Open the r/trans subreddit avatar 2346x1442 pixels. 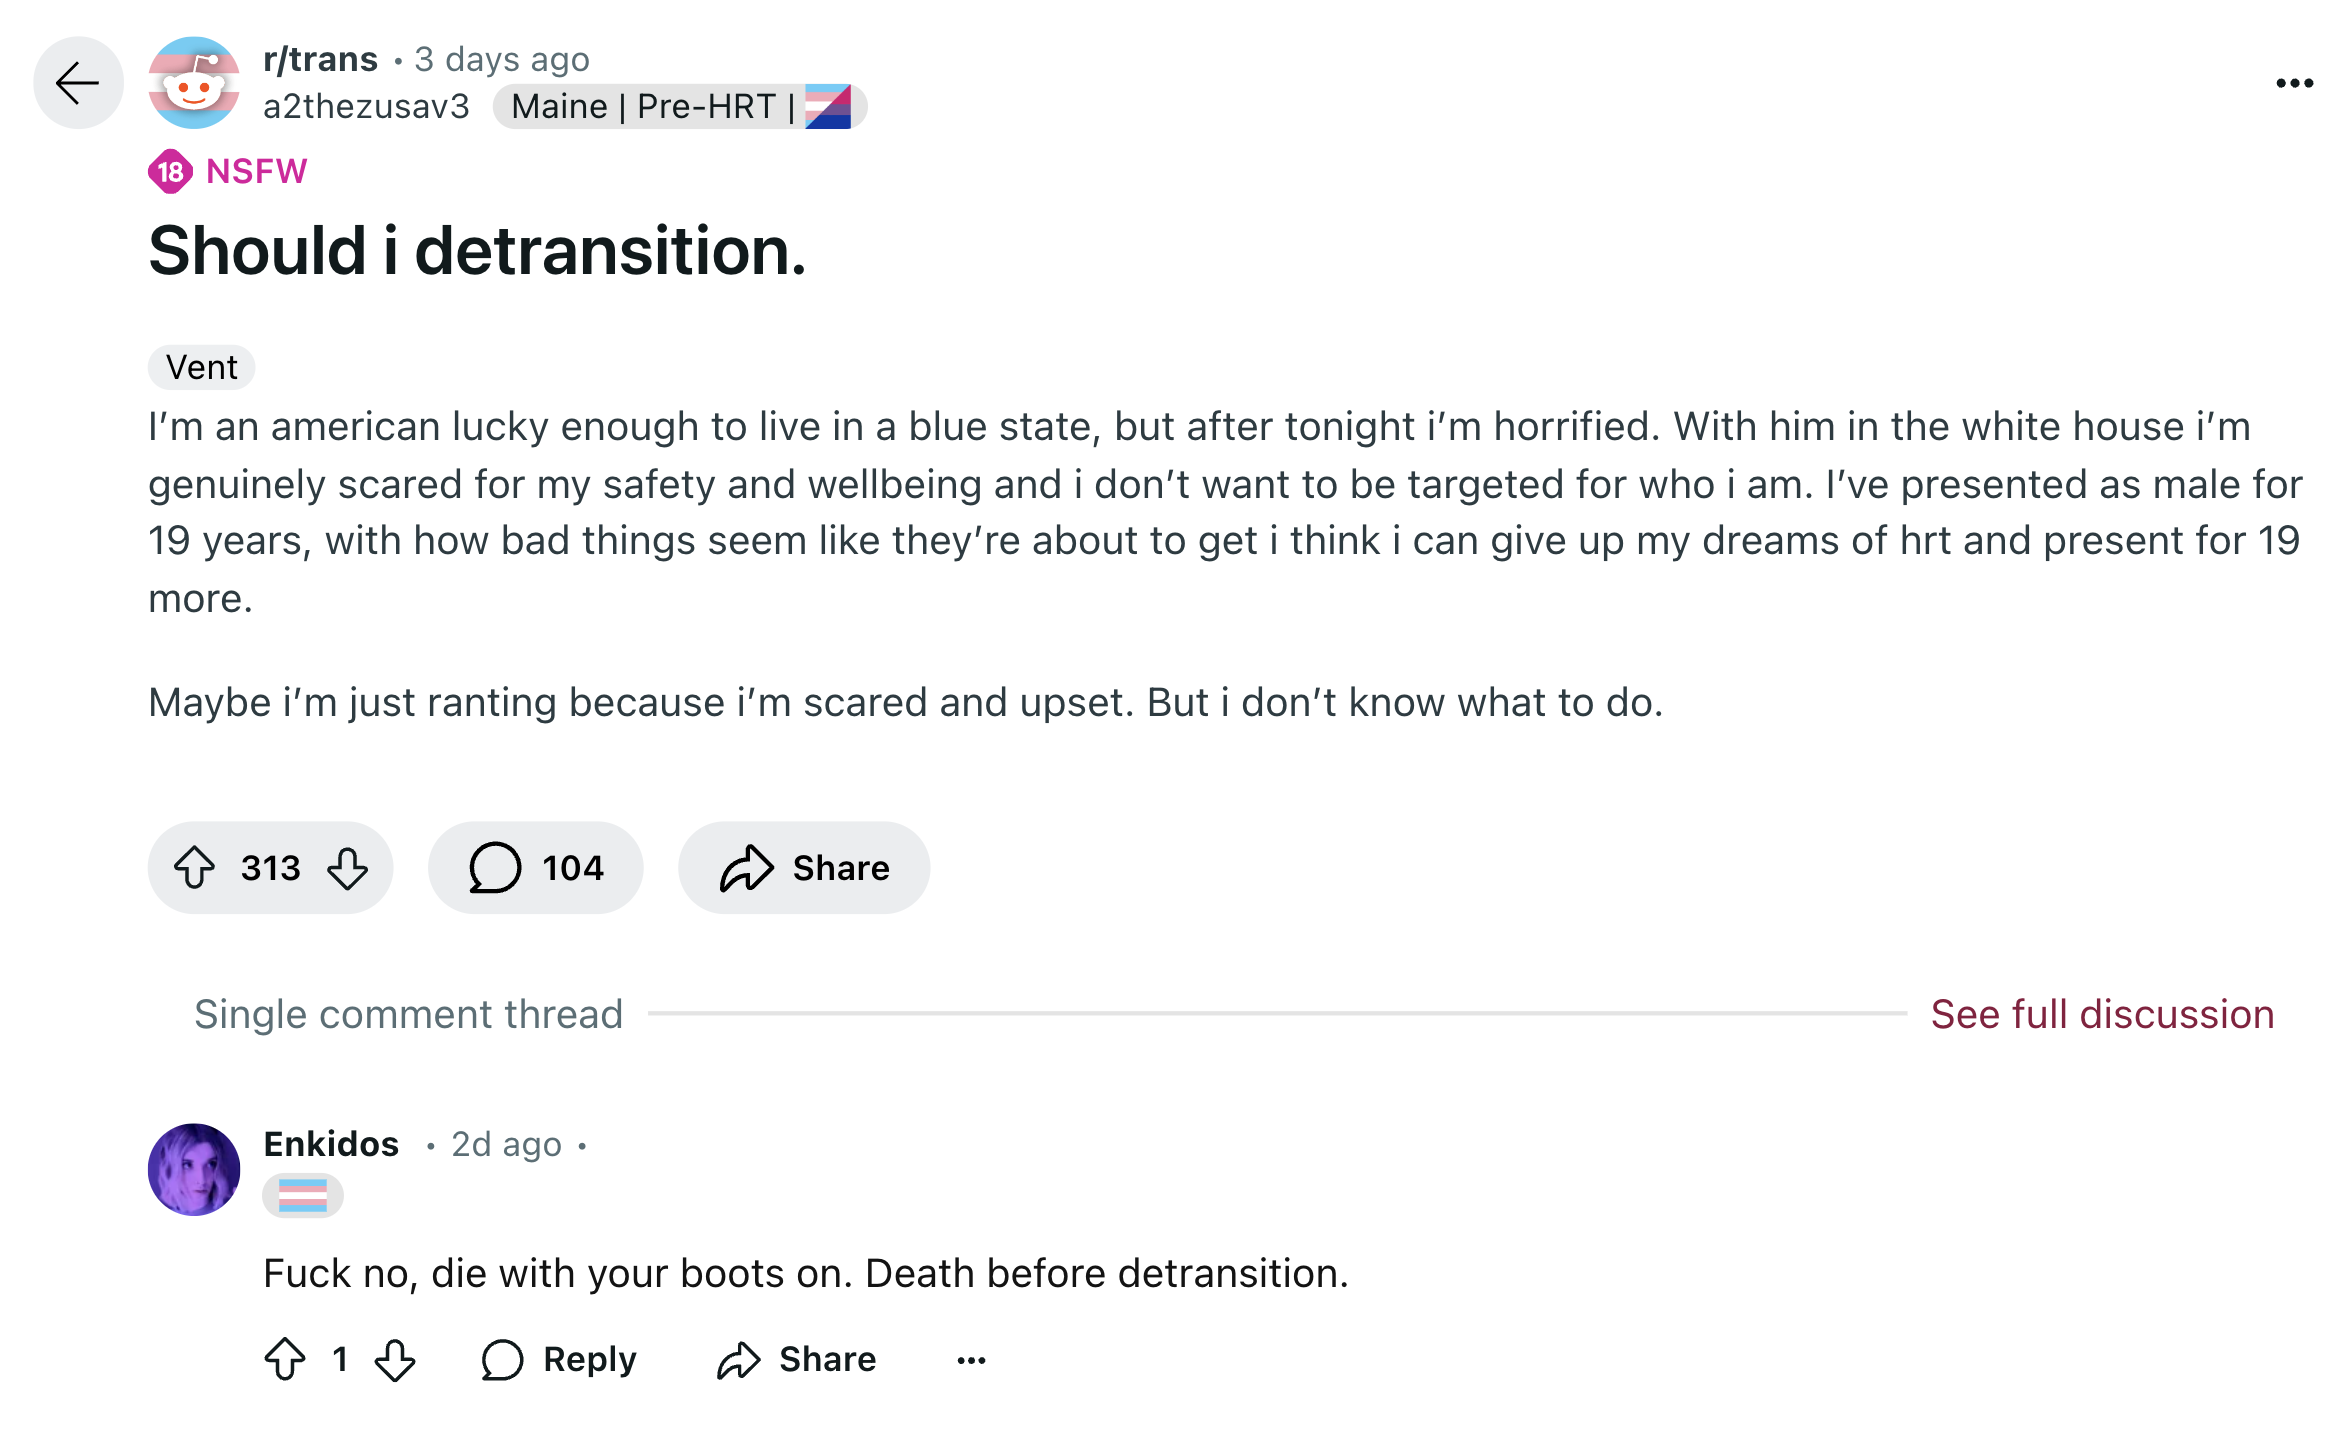click(x=194, y=83)
